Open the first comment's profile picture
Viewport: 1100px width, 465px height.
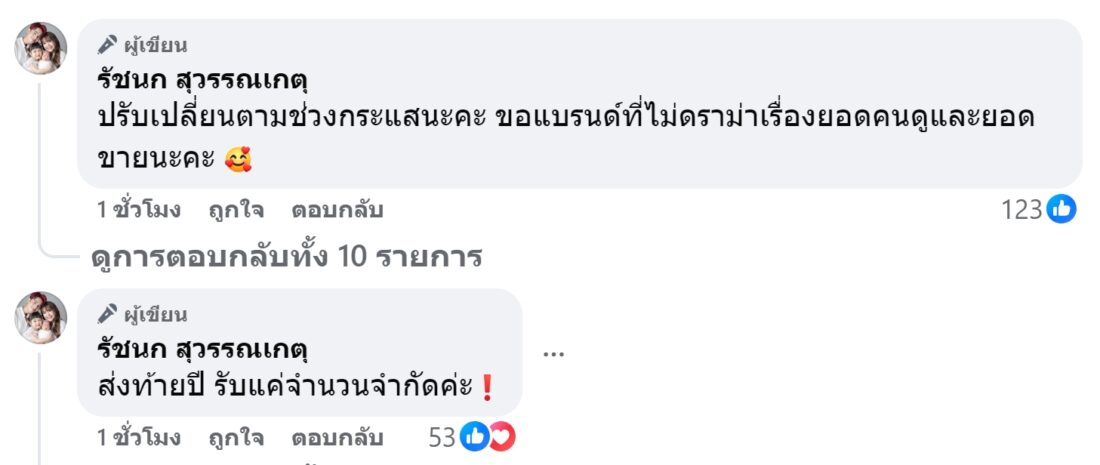pos(41,48)
